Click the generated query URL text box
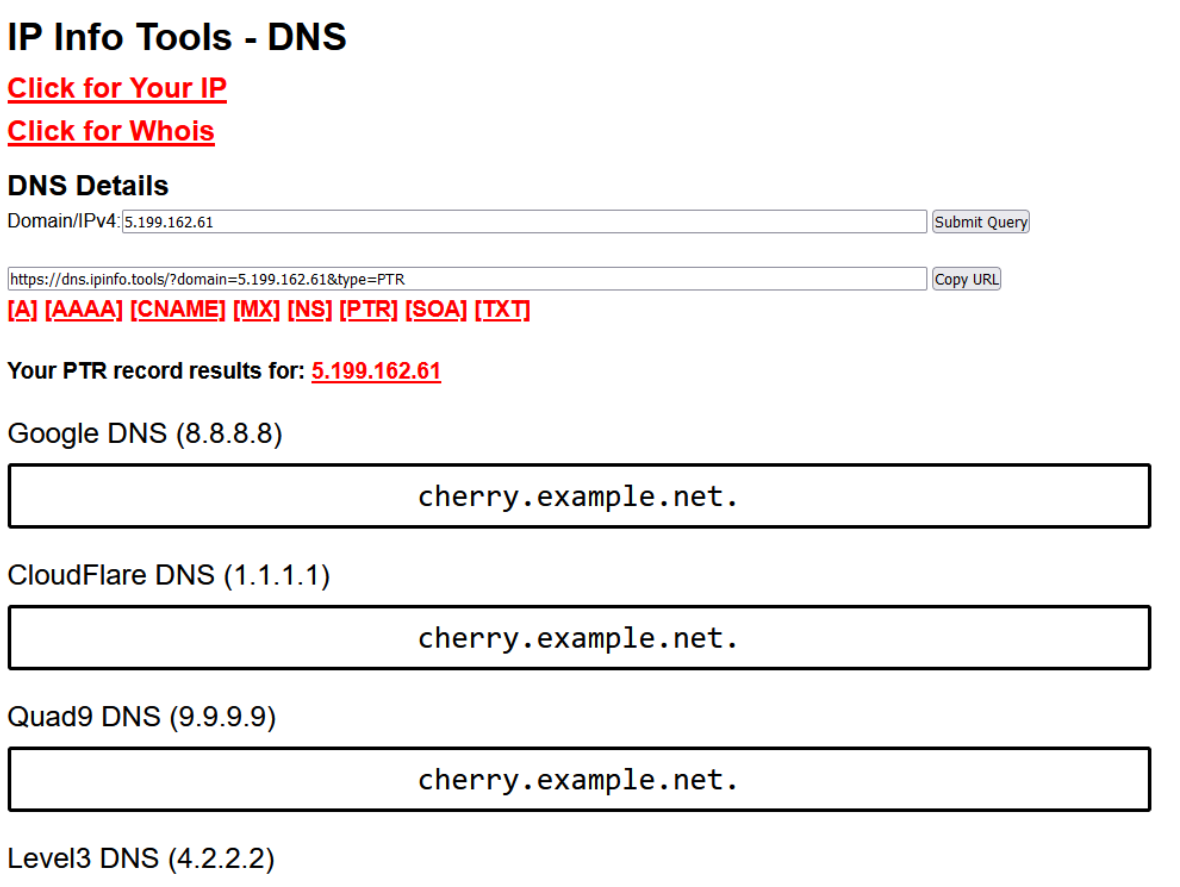 467,279
